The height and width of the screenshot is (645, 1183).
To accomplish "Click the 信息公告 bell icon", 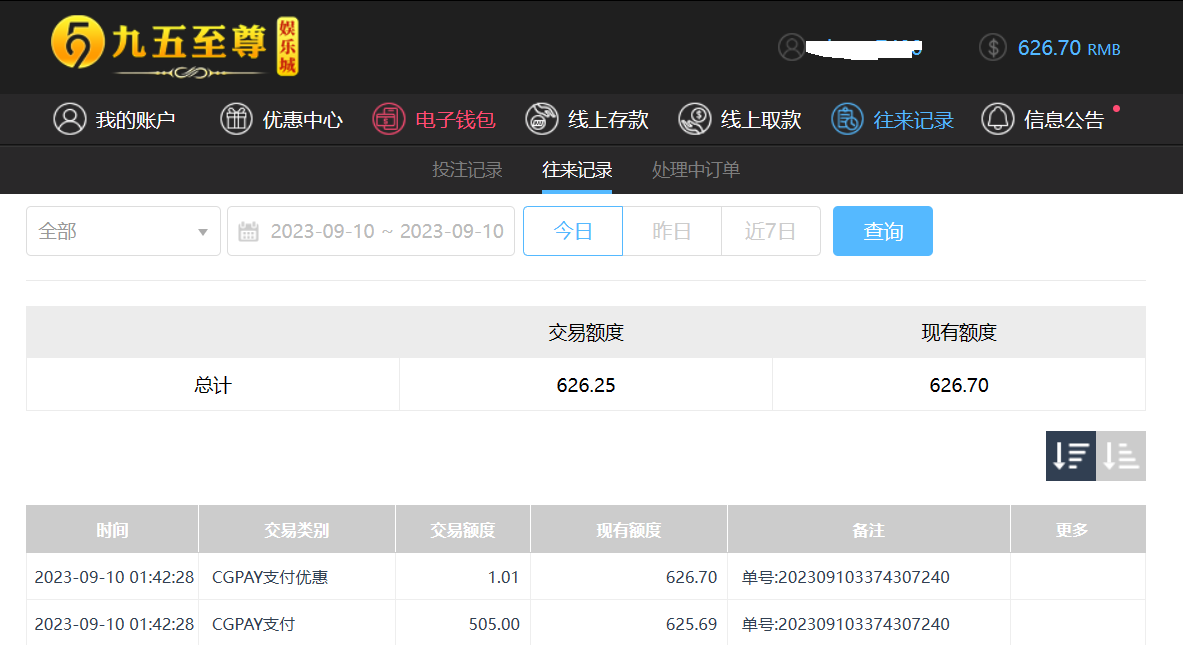I will click(997, 119).
